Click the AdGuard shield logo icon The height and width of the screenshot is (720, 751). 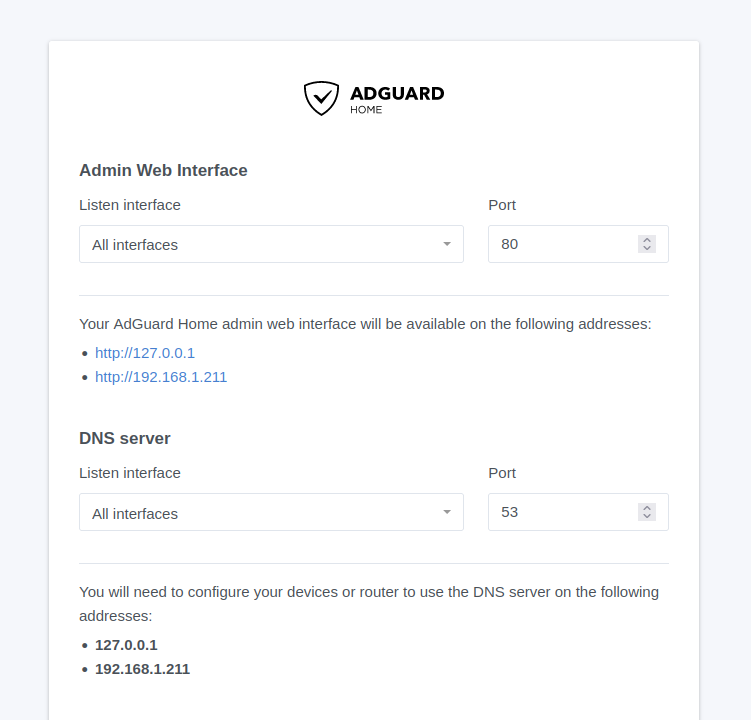(x=321, y=98)
